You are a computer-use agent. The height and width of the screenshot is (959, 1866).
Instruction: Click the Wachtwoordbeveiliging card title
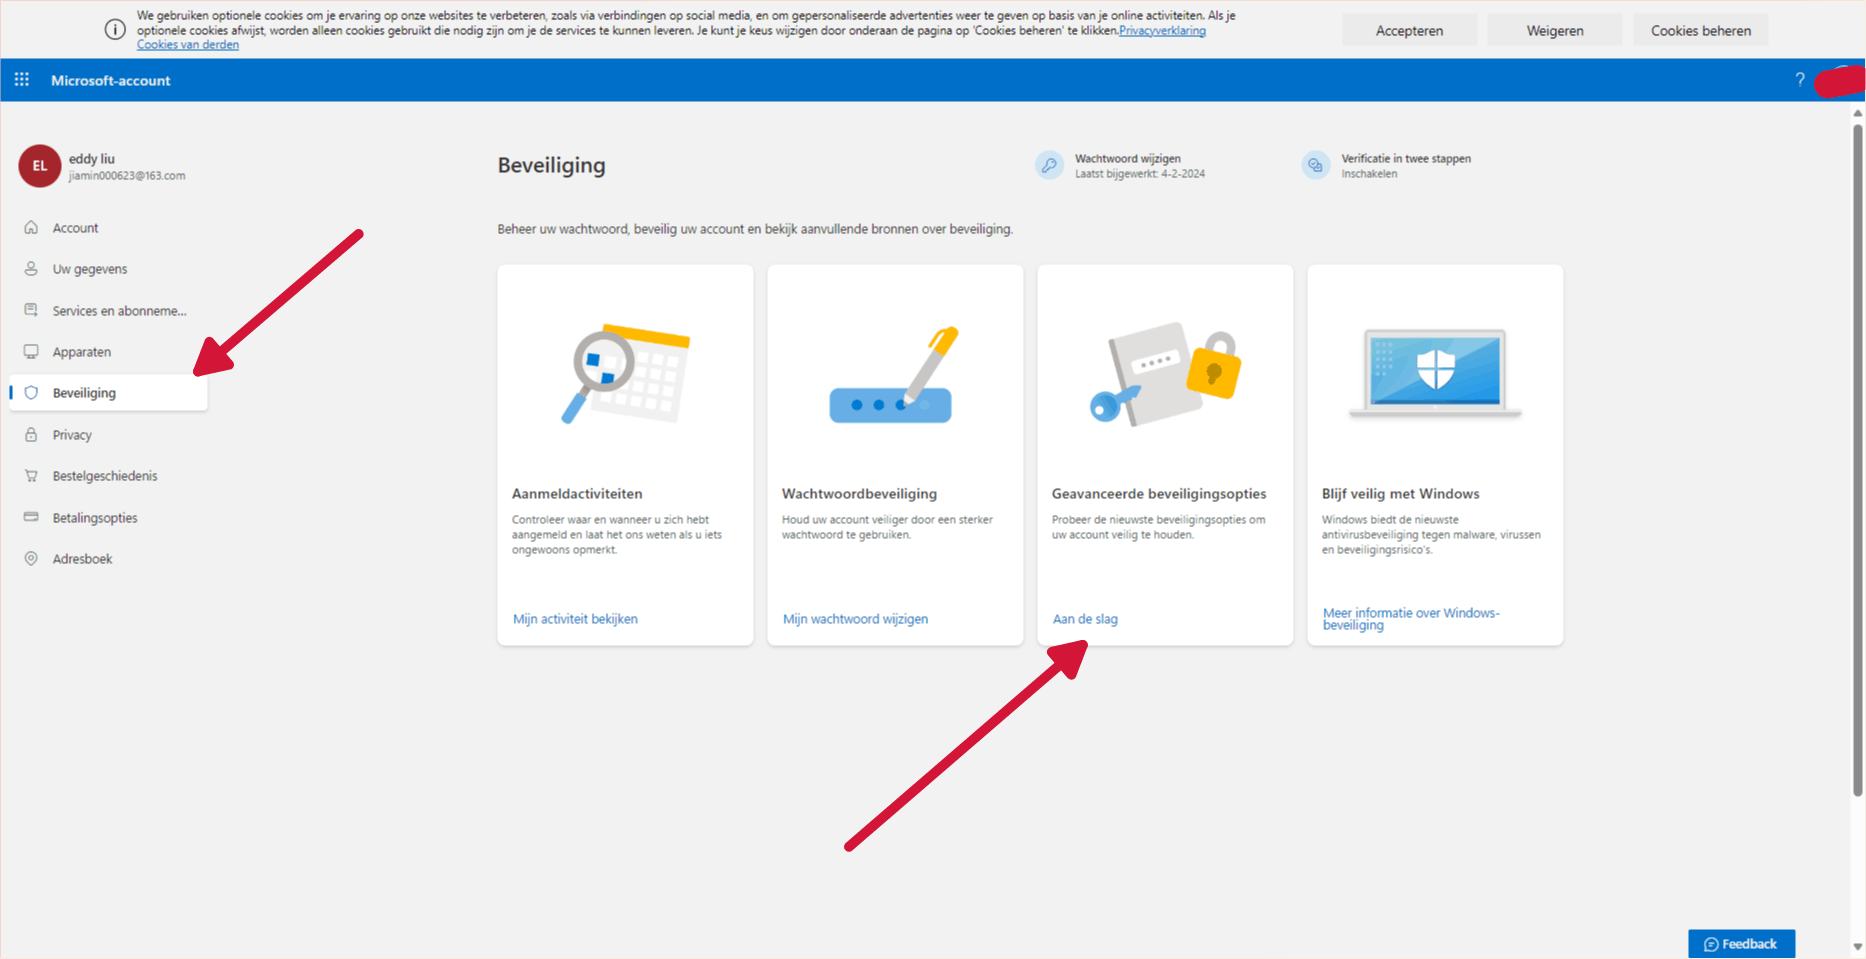(x=859, y=494)
